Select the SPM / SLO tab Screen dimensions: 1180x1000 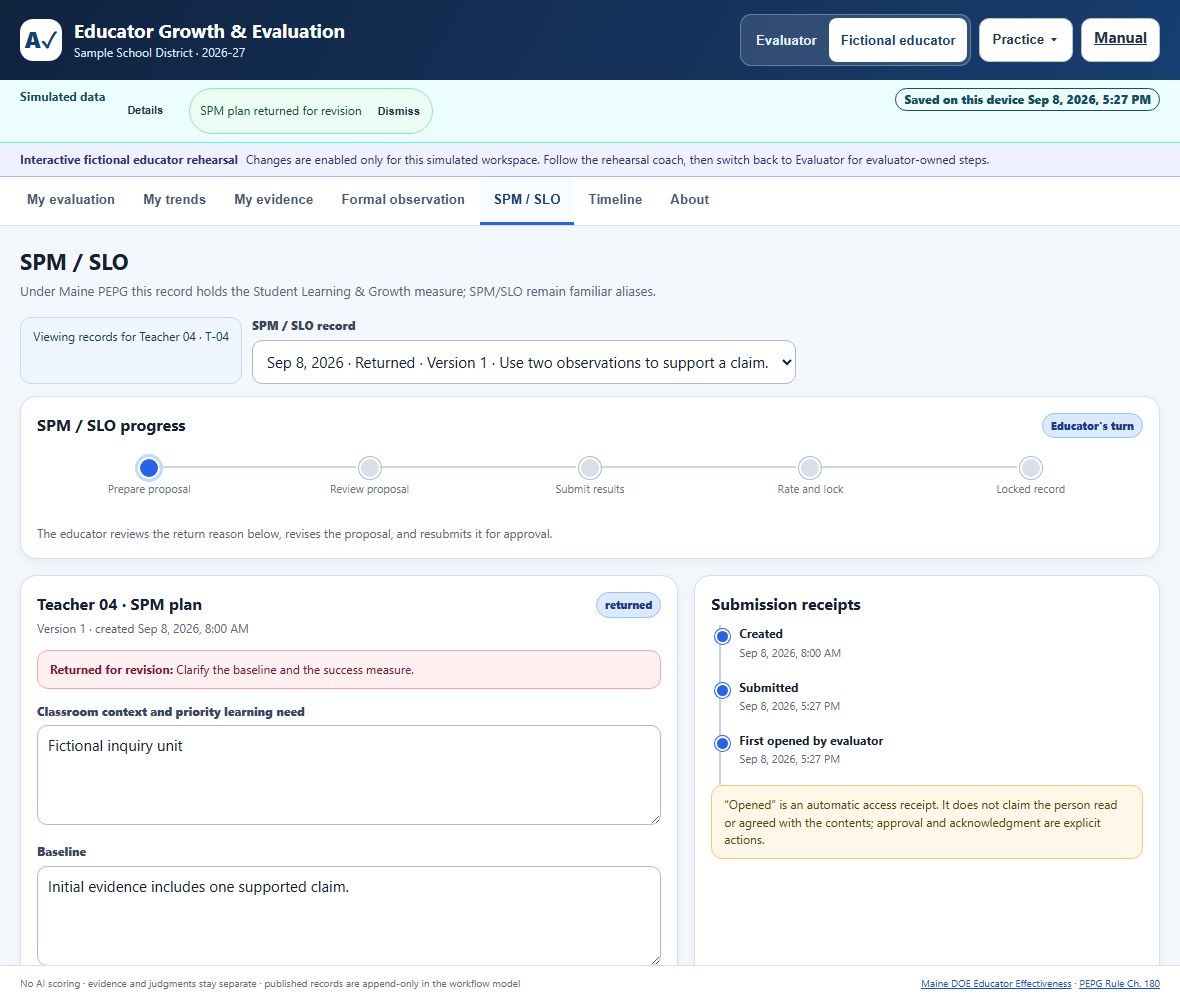pos(527,199)
